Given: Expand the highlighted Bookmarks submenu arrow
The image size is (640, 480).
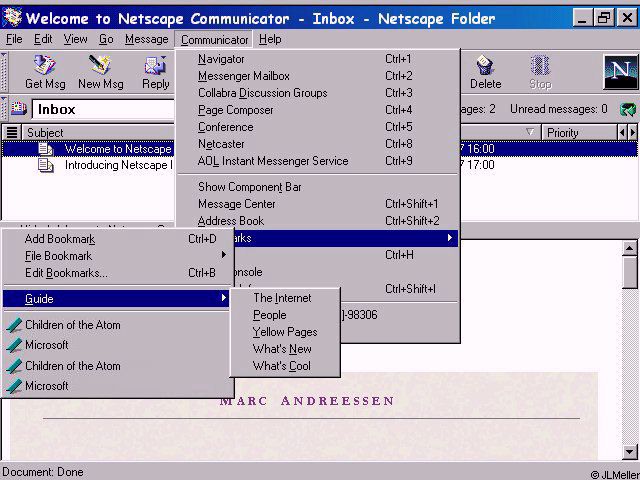Looking at the screenshot, I should click(x=449, y=238).
